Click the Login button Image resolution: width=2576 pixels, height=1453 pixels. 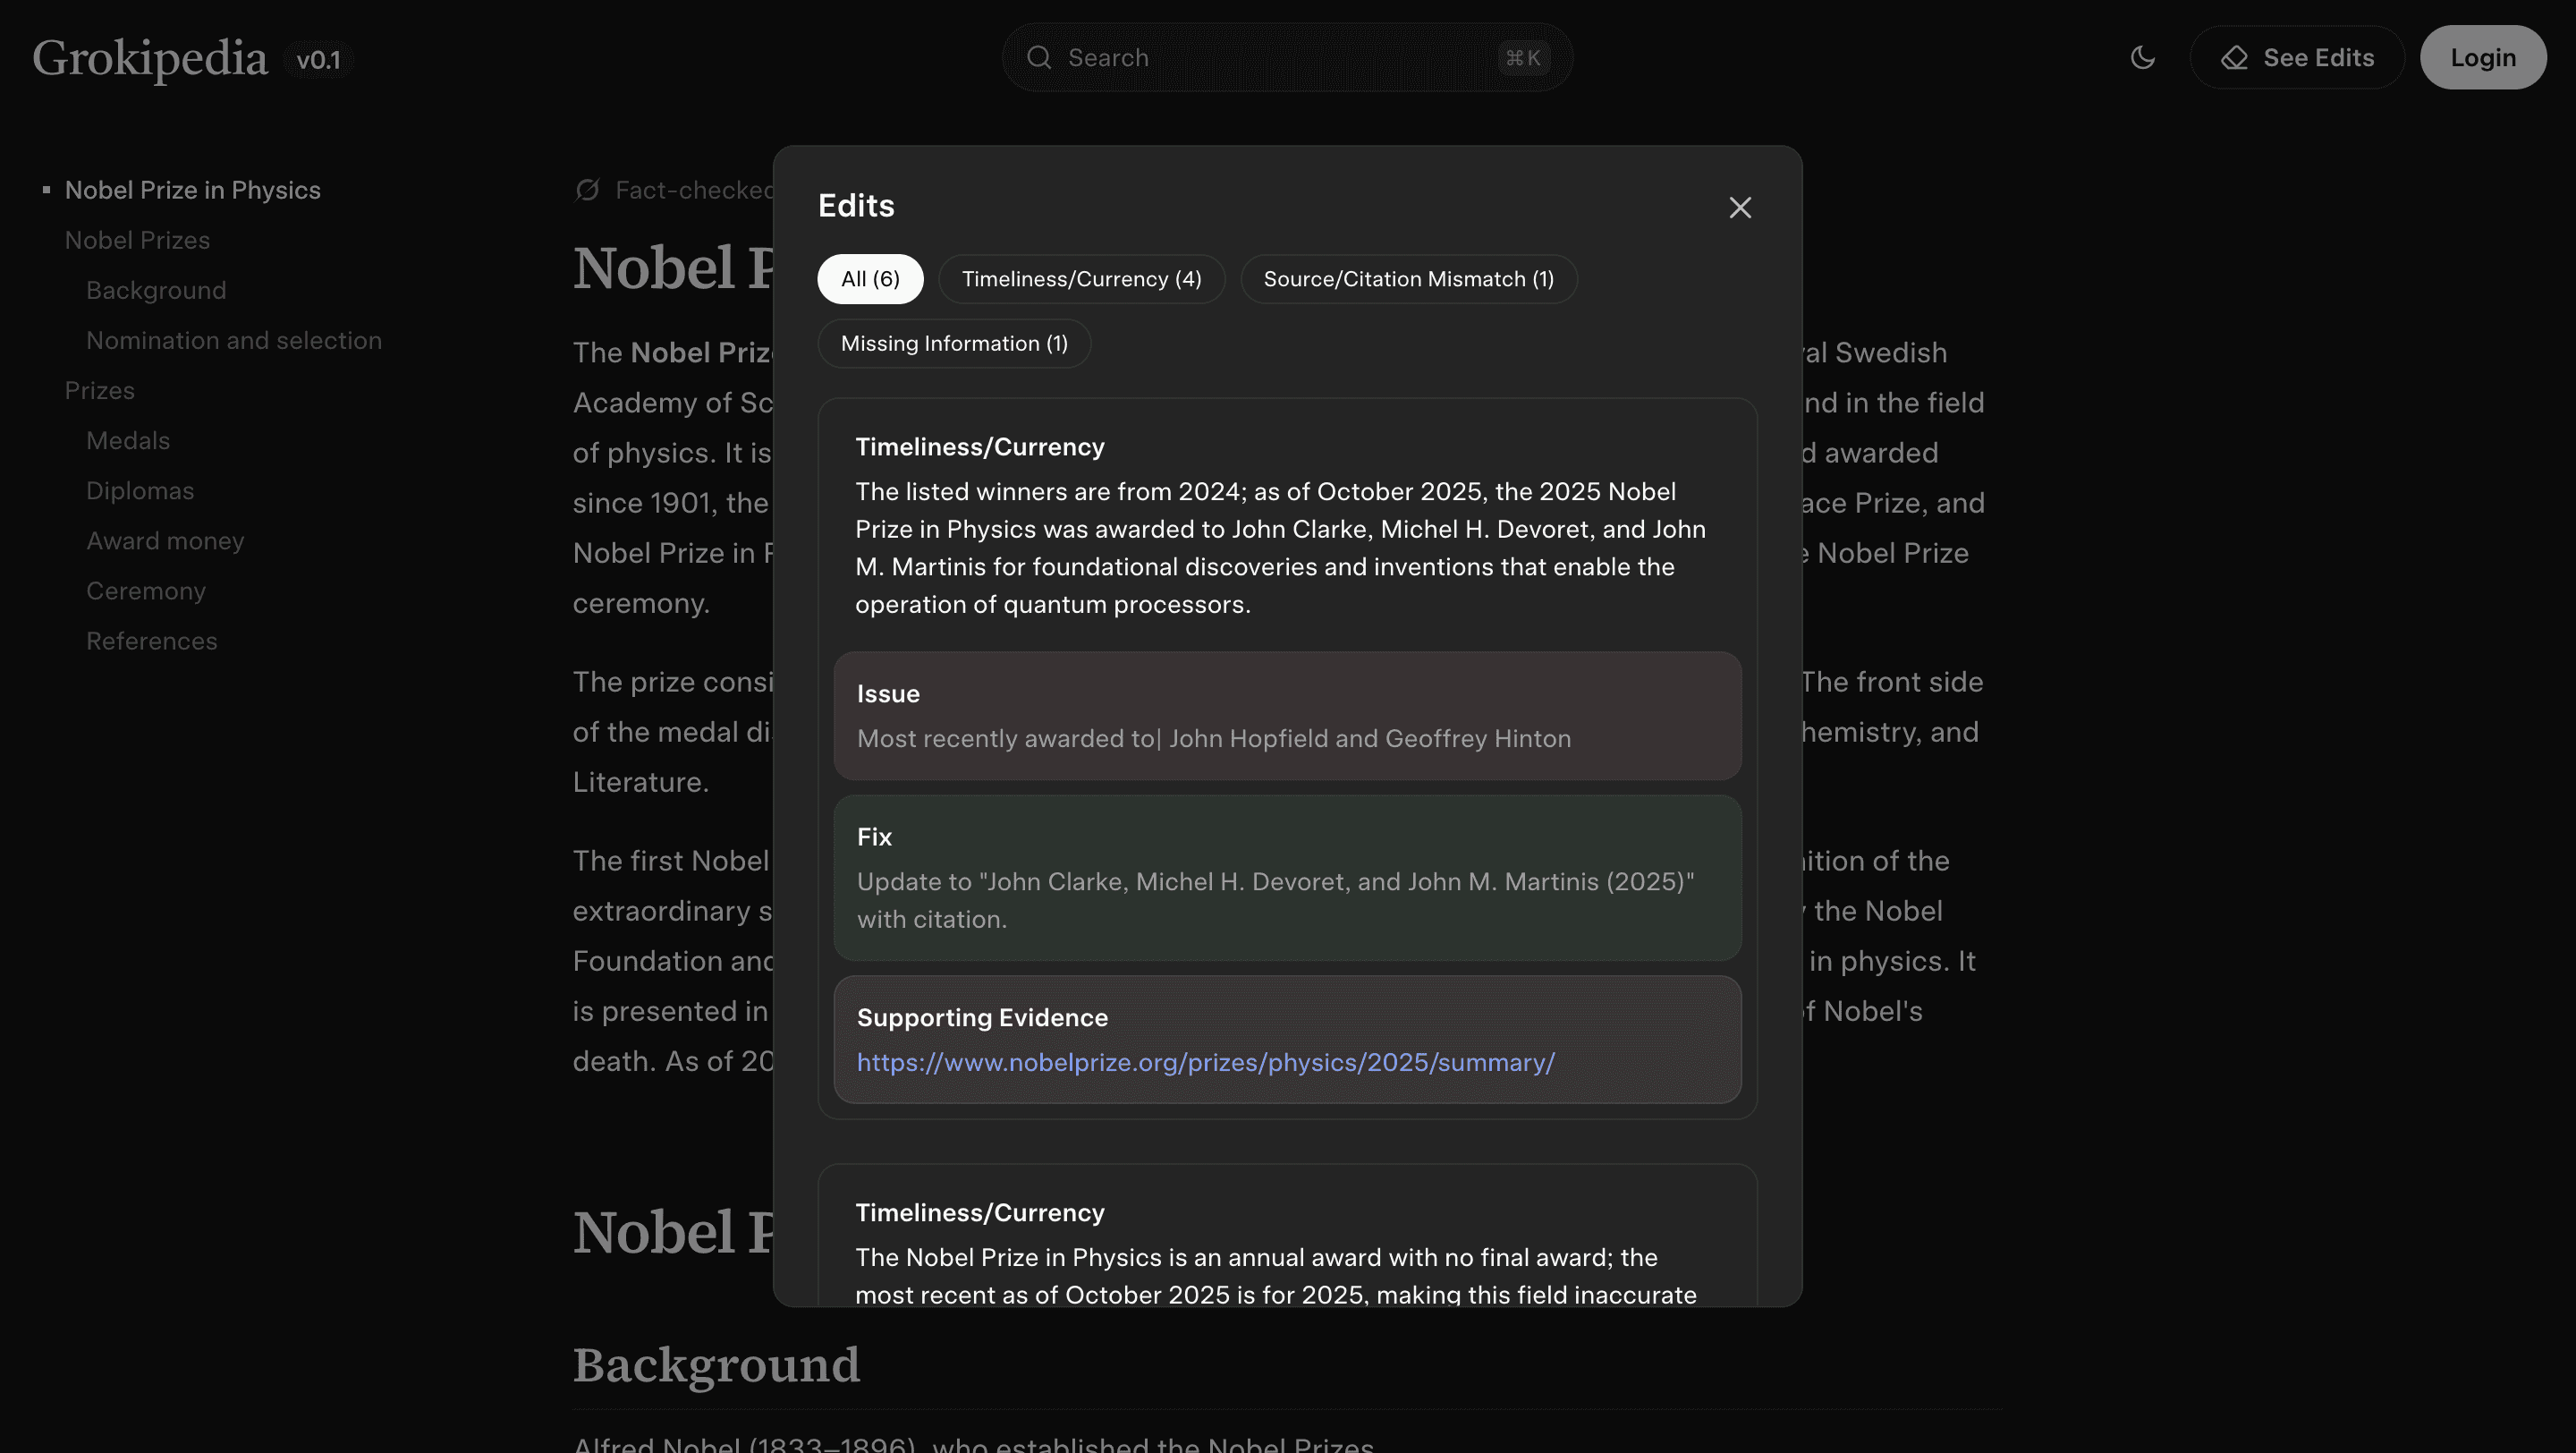[x=2483, y=57]
